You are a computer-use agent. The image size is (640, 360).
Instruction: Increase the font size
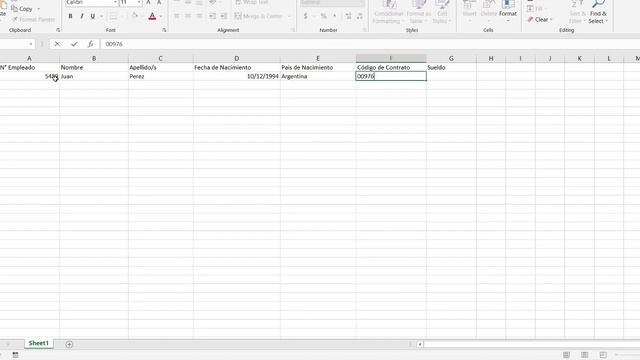coord(148,3)
